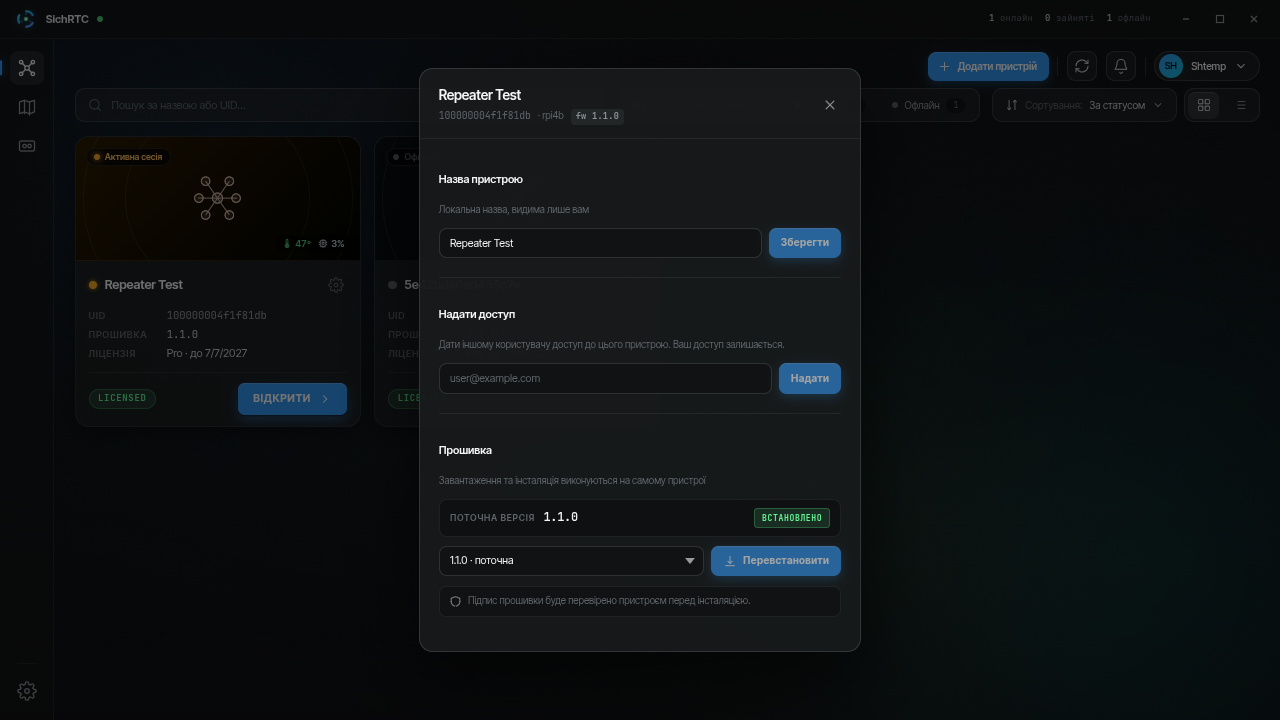Click the Надати access button
The width and height of the screenshot is (1280, 720).
tap(810, 379)
